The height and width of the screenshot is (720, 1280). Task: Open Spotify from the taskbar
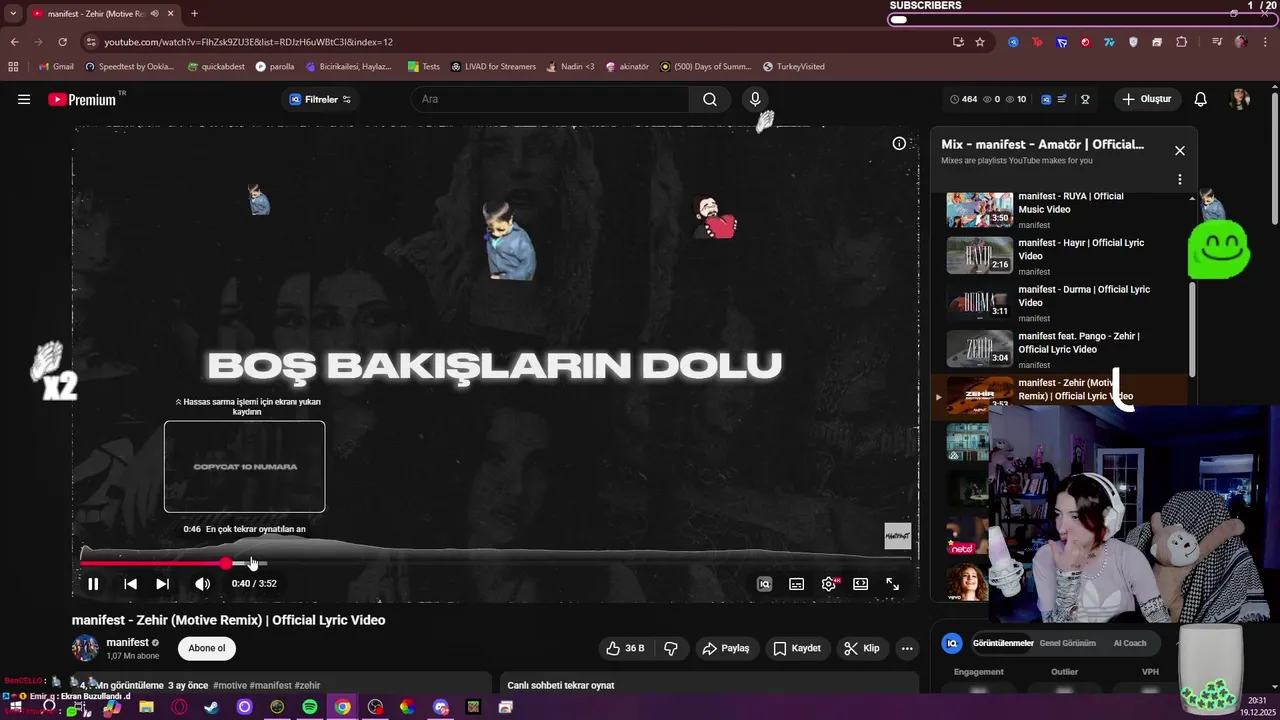(x=310, y=707)
